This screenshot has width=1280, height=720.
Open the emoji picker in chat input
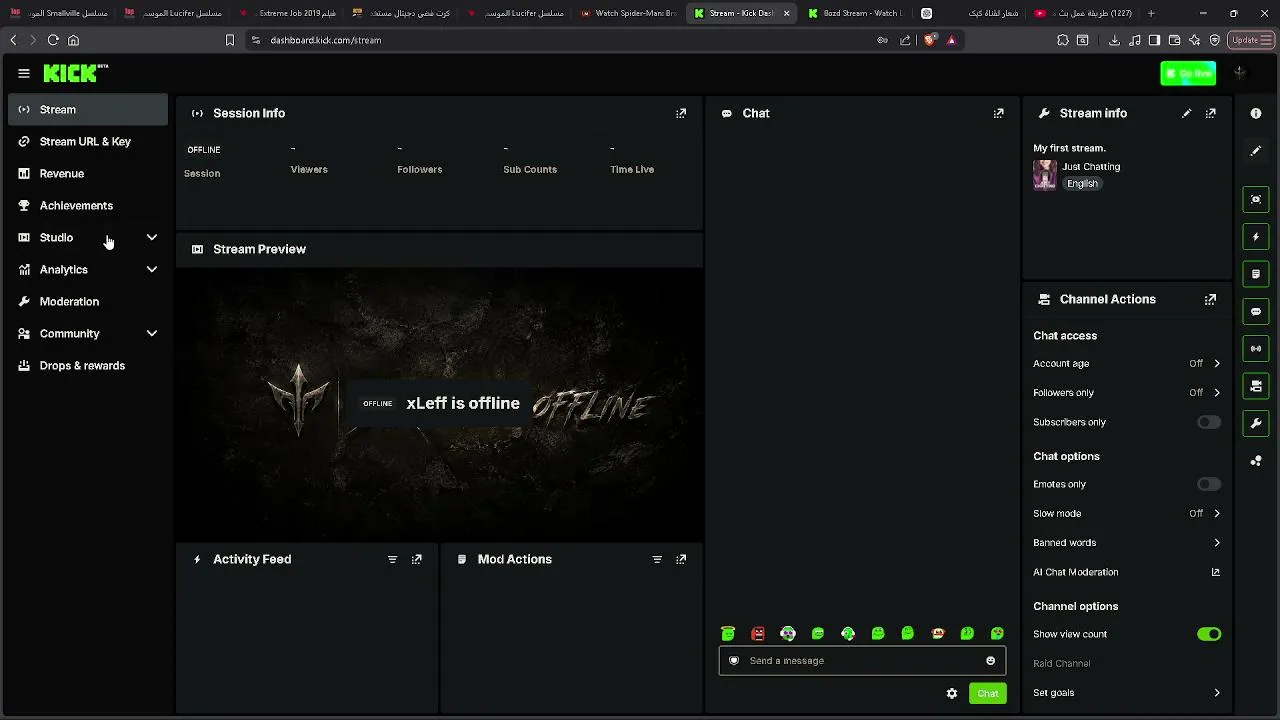click(x=991, y=660)
